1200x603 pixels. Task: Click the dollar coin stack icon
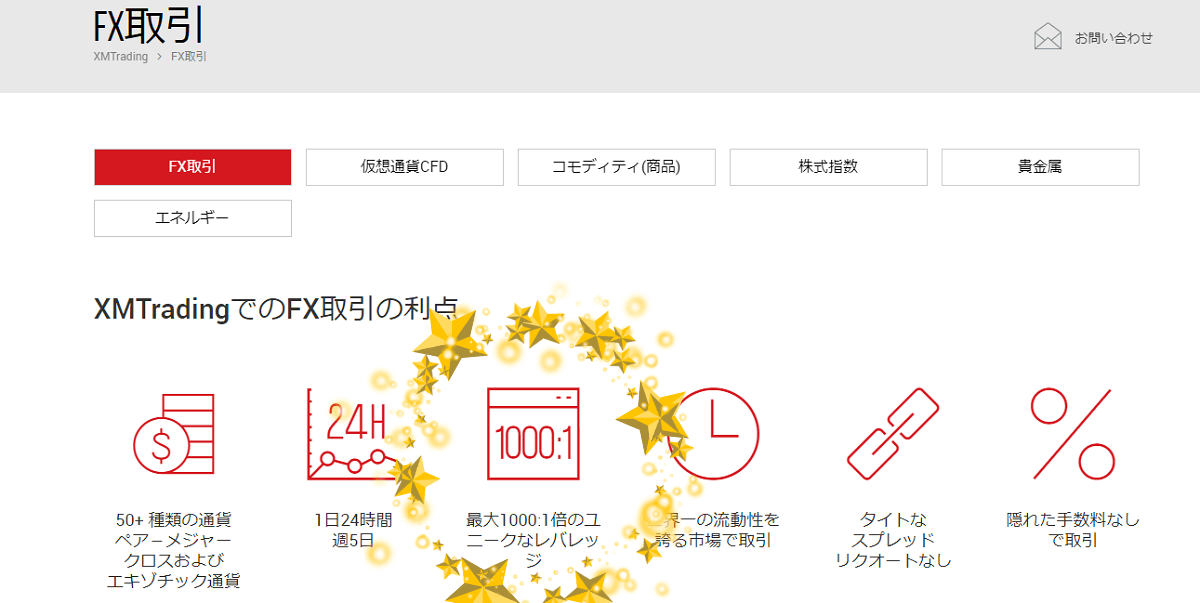click(173, 434)
